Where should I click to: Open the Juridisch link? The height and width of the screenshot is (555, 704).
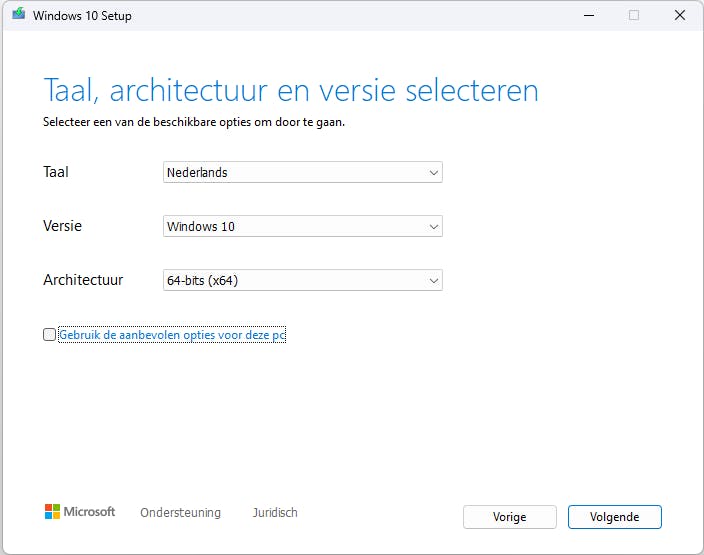[275, 513]
